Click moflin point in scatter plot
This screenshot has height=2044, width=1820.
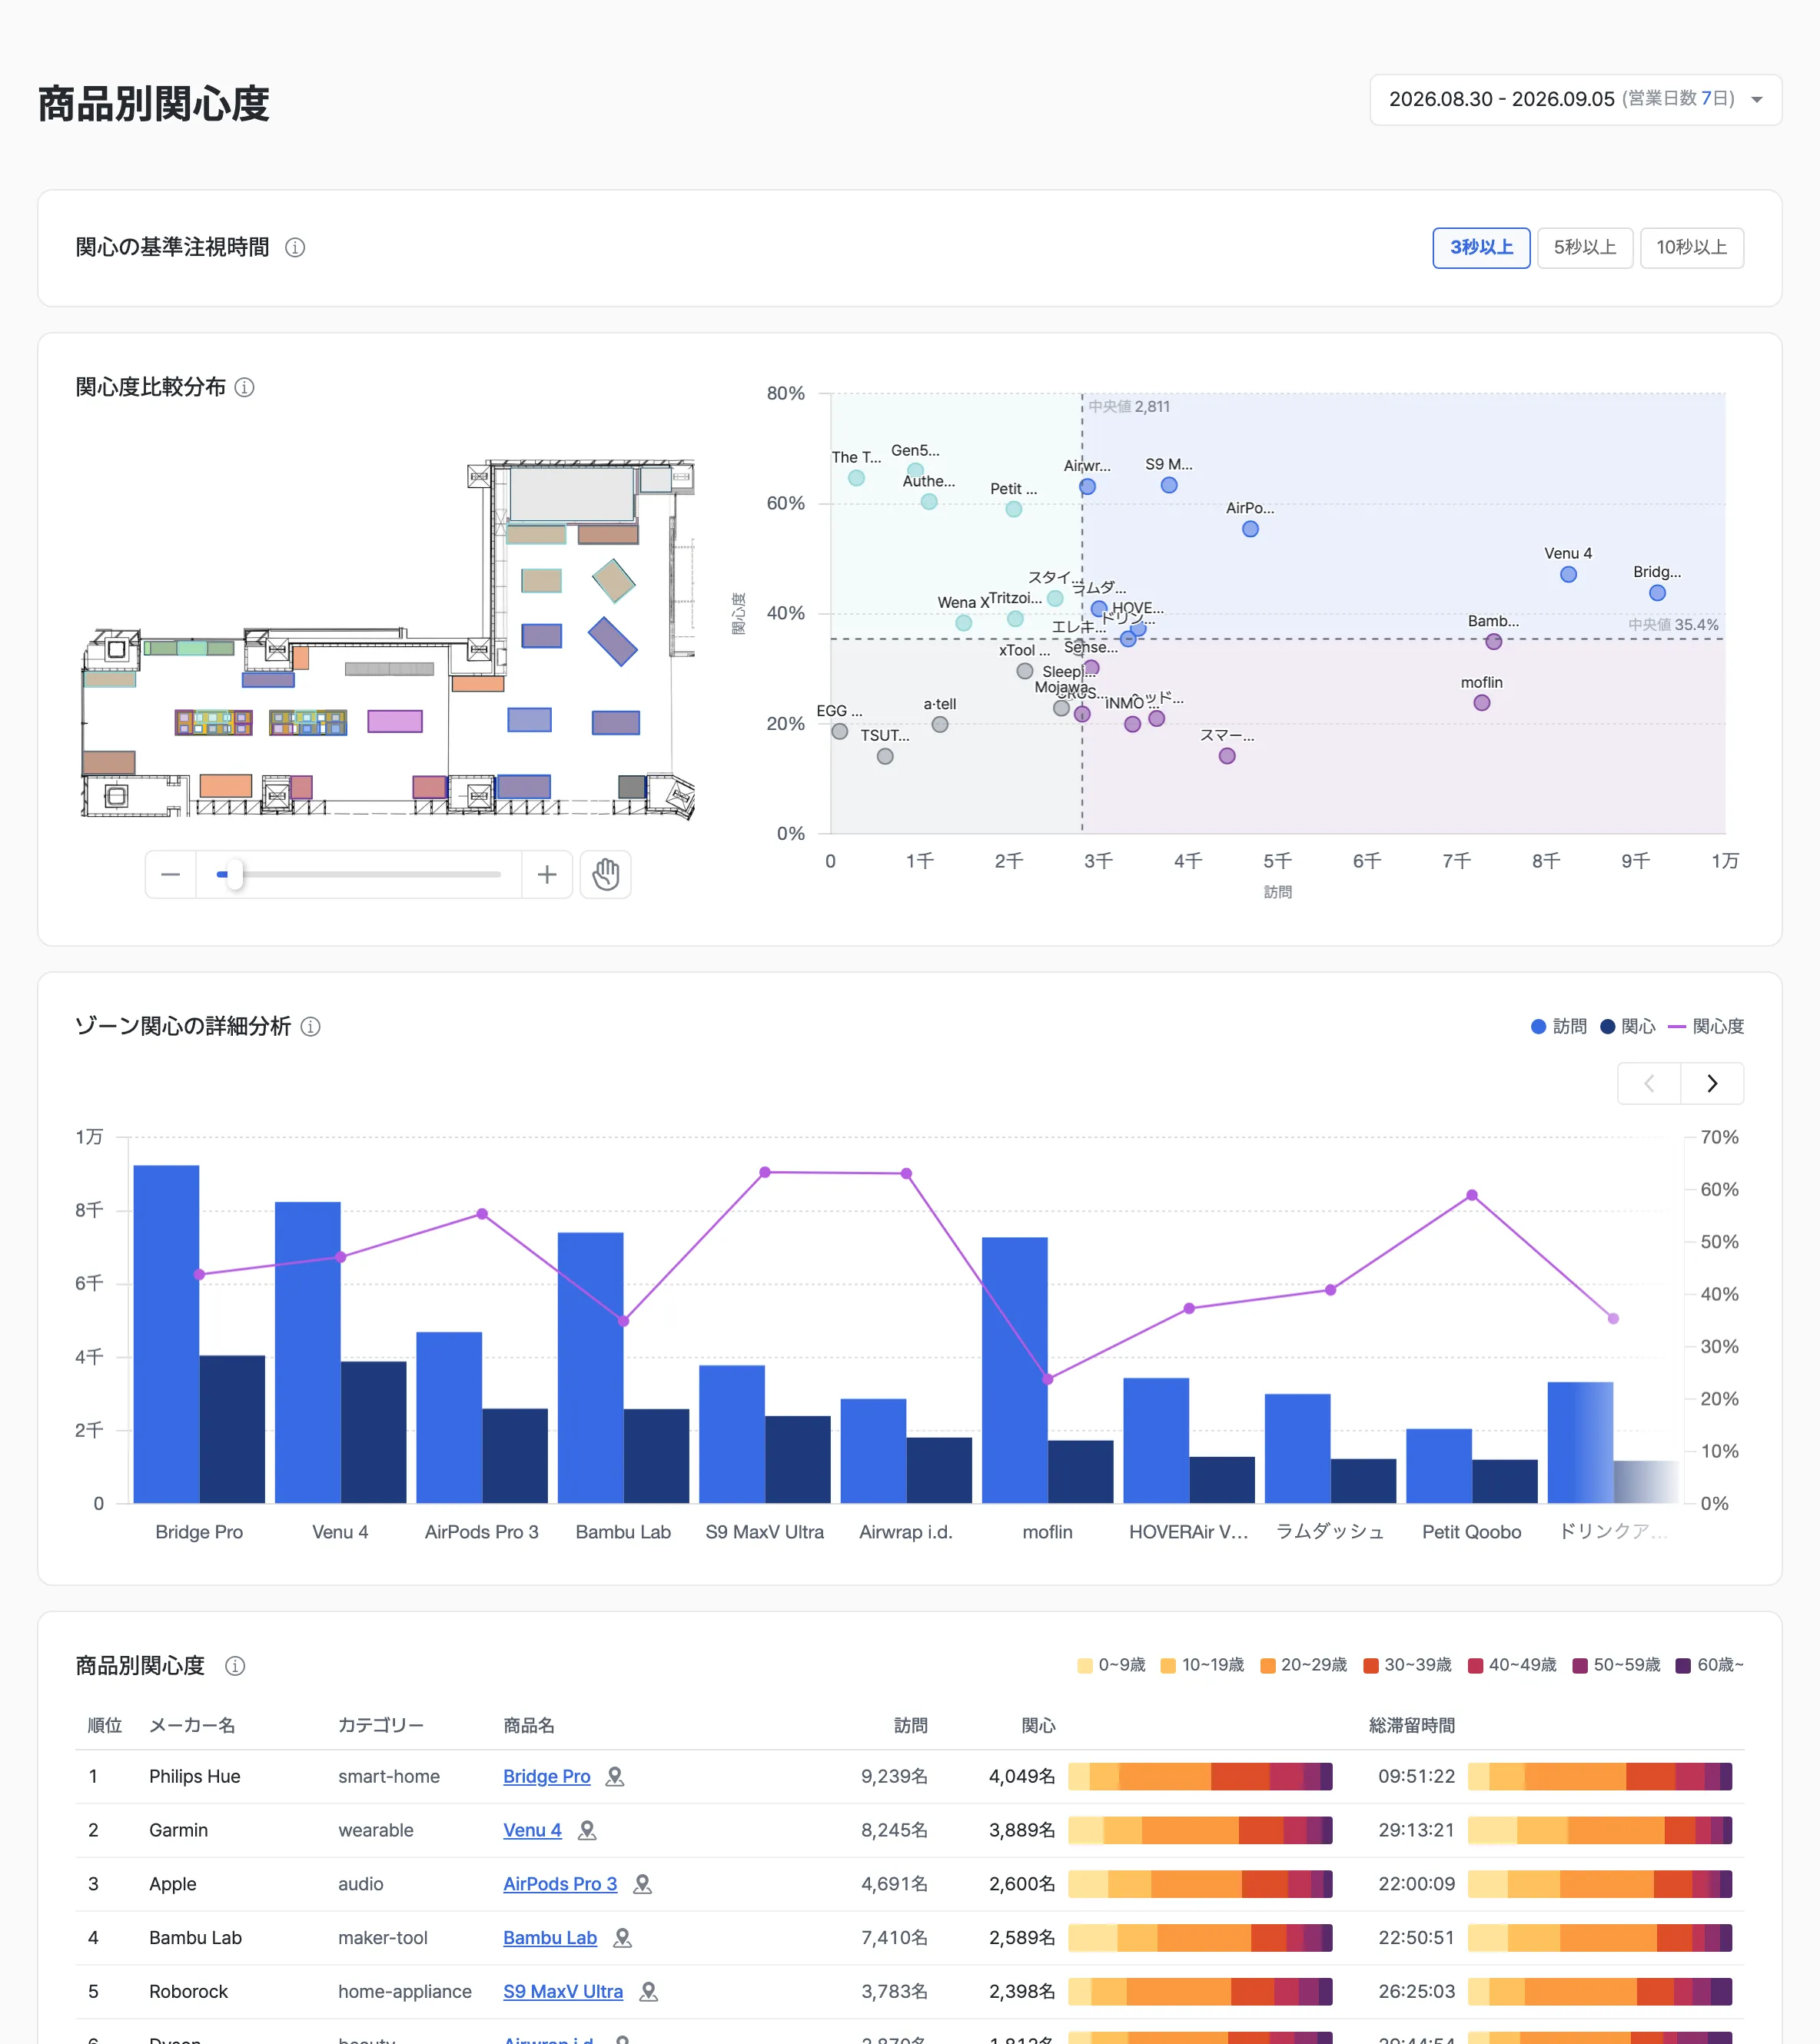(1482, 703)
